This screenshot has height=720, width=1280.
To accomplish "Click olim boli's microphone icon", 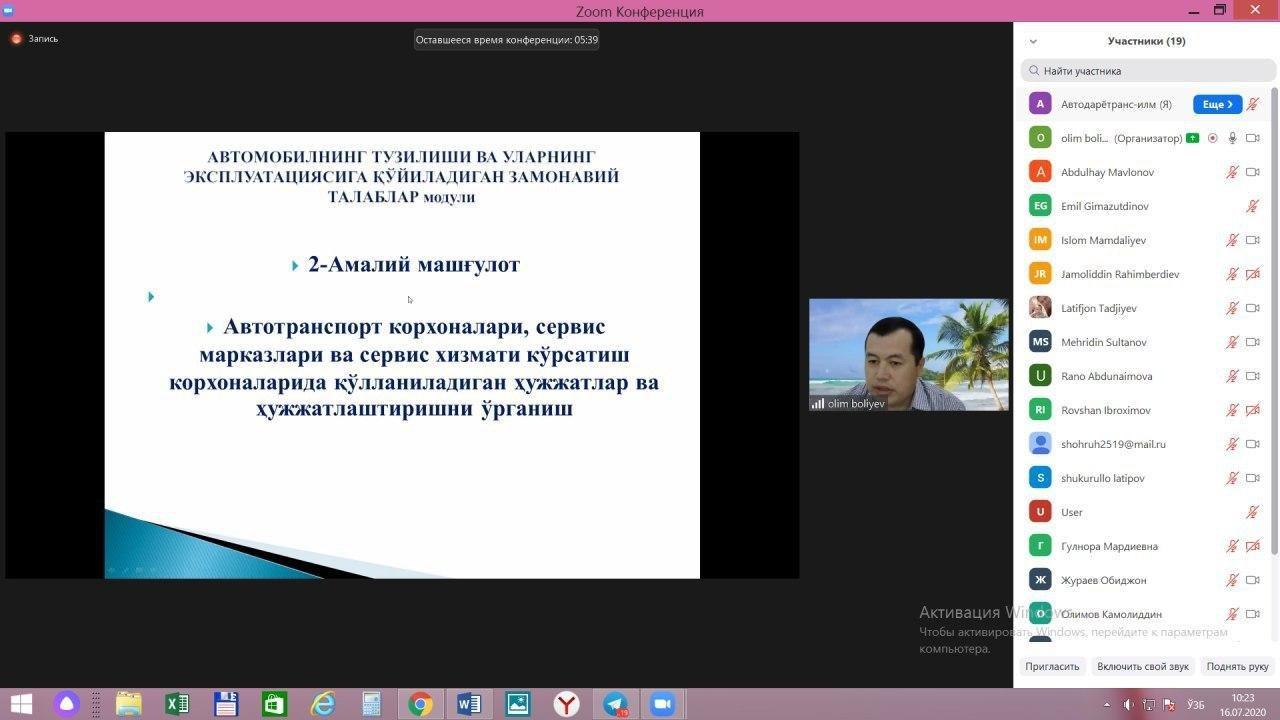I will 1233,138.
